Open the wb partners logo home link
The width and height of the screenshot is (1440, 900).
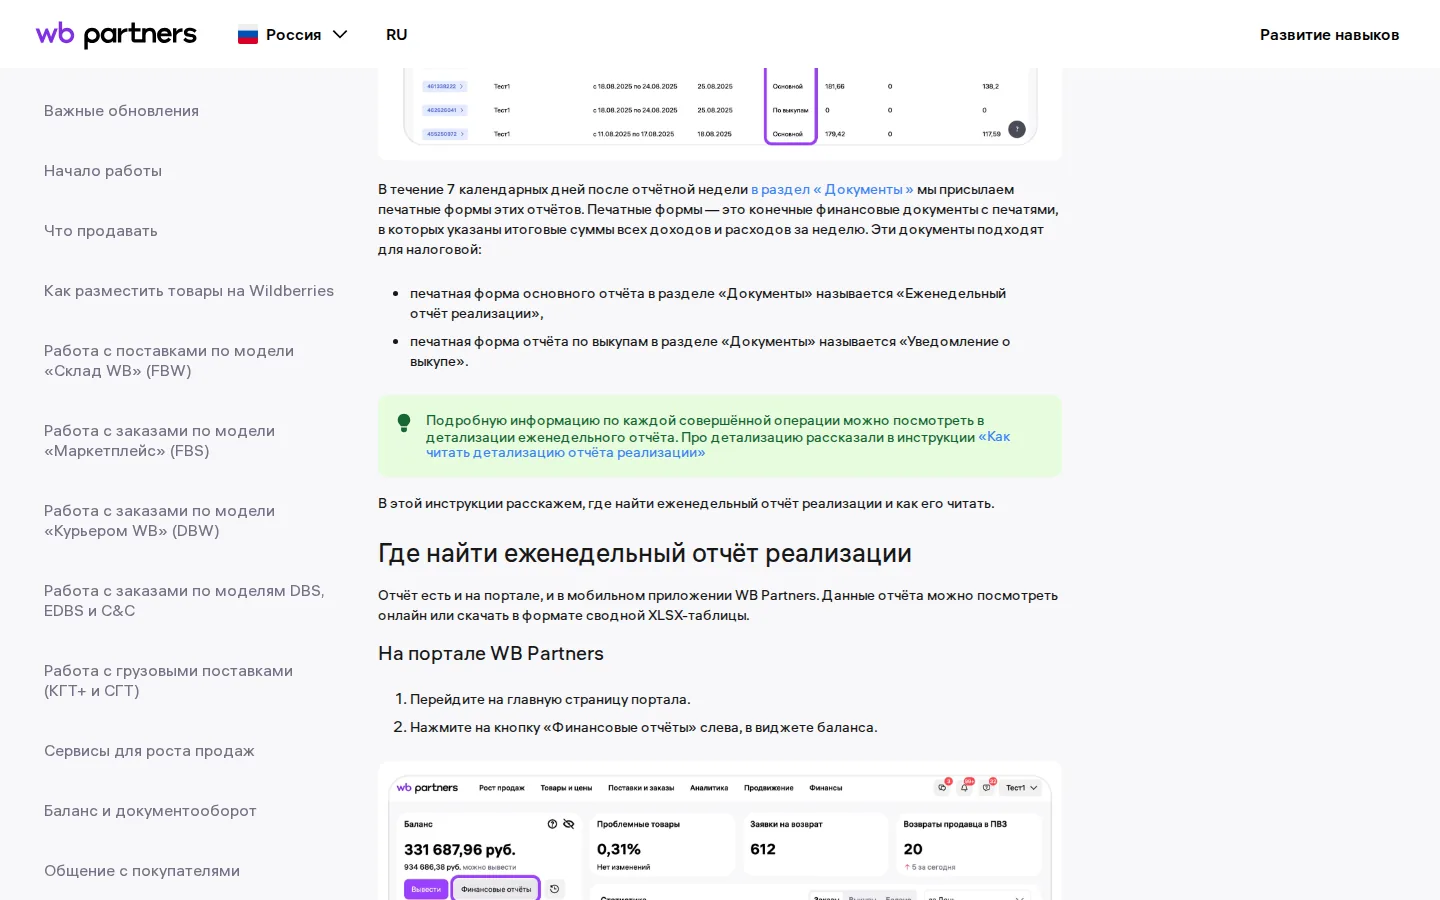pyautogui.click(x=116, y=34)
